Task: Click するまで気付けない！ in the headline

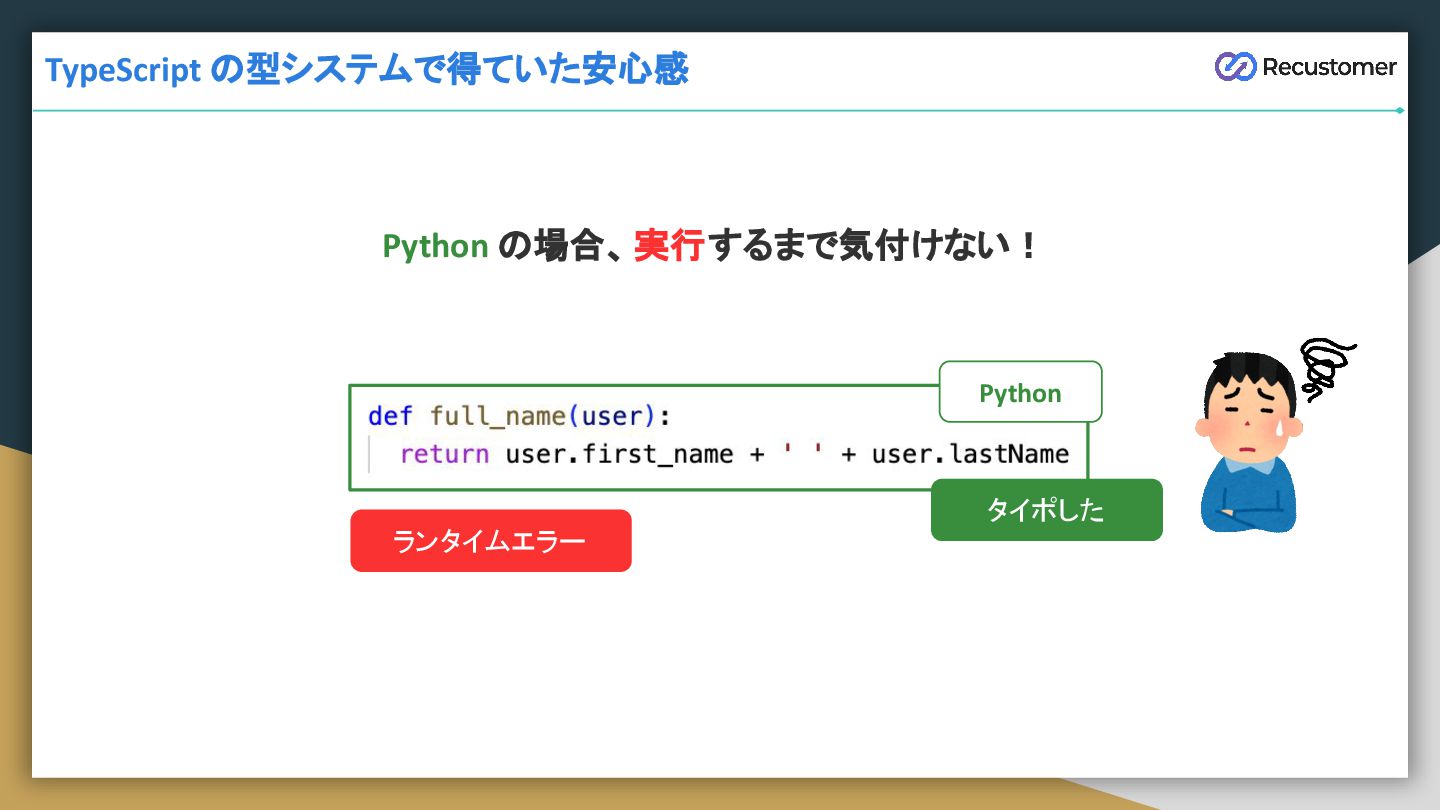Action: tap(874, 245)
